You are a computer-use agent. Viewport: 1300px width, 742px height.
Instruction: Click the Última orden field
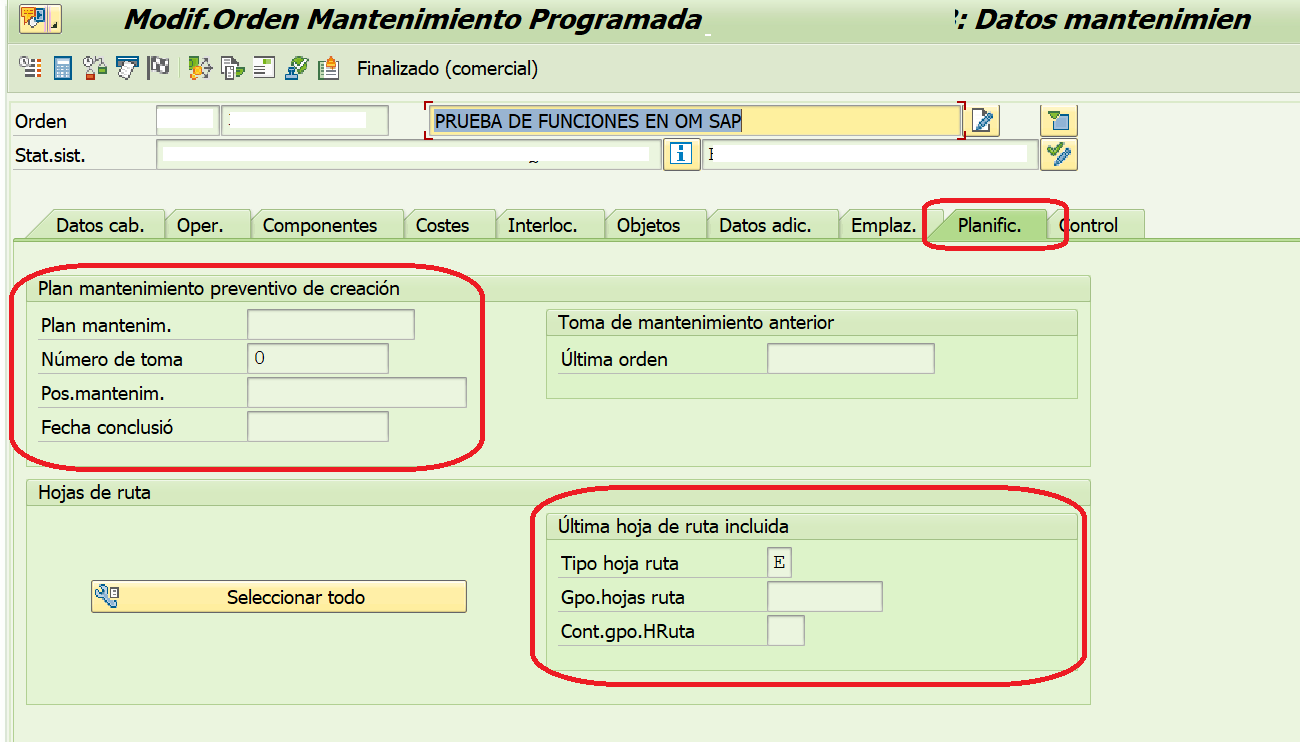click(x=850, y=359)
